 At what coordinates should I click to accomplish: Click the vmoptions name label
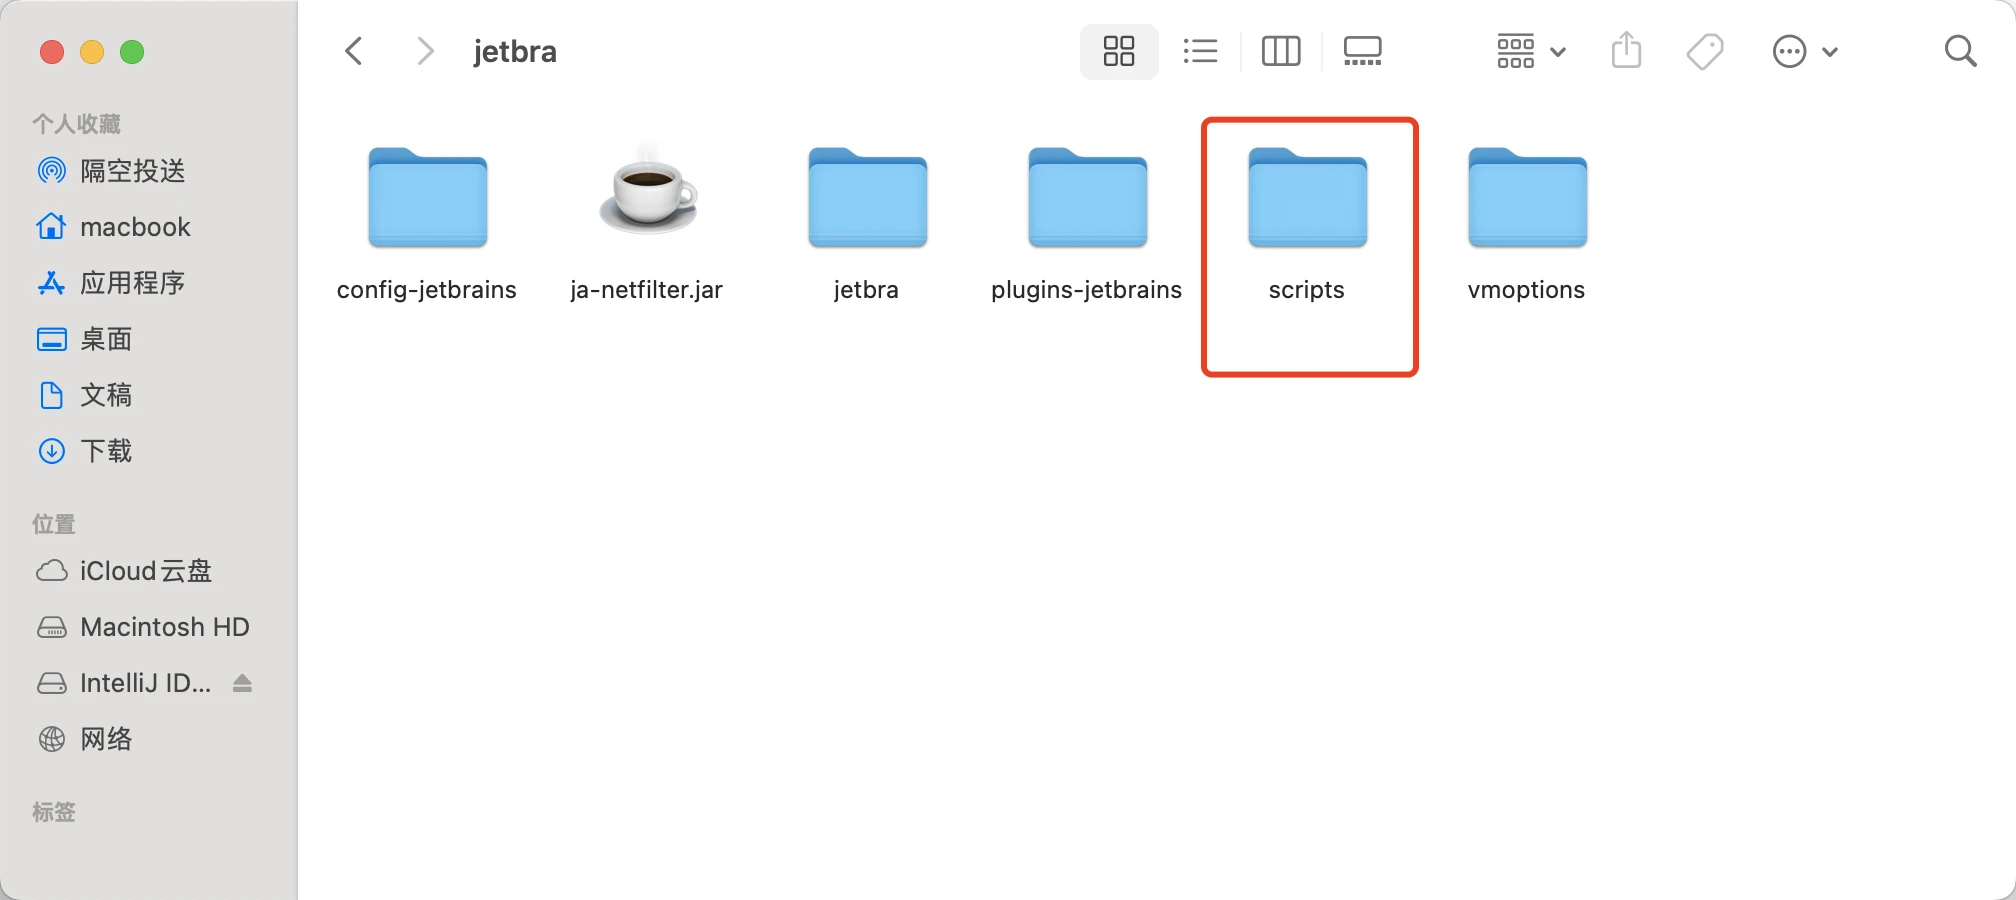[x=1527, y=290]
